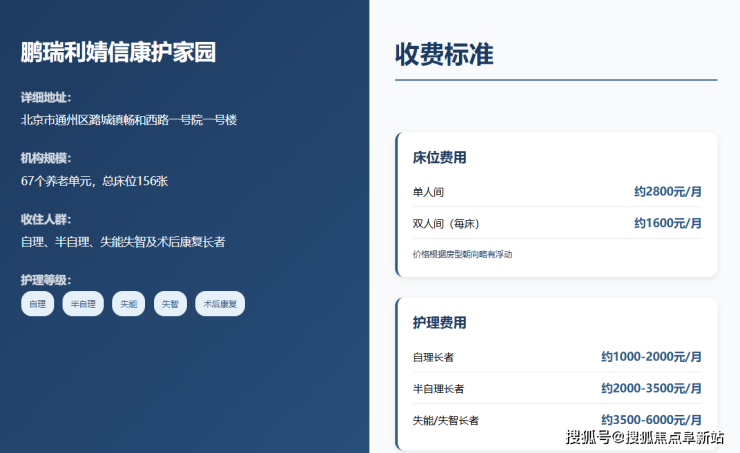Click the 收住人群 label
The width and height of the screenshot is (740, 453).
tap(46, 219)
